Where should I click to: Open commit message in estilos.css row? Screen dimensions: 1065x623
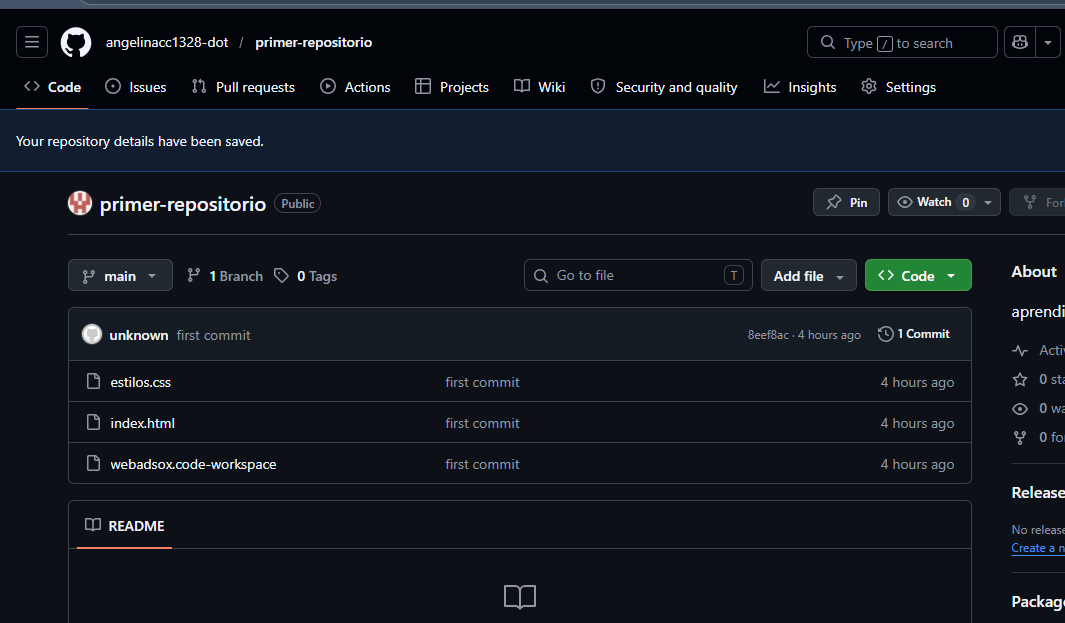482,382
